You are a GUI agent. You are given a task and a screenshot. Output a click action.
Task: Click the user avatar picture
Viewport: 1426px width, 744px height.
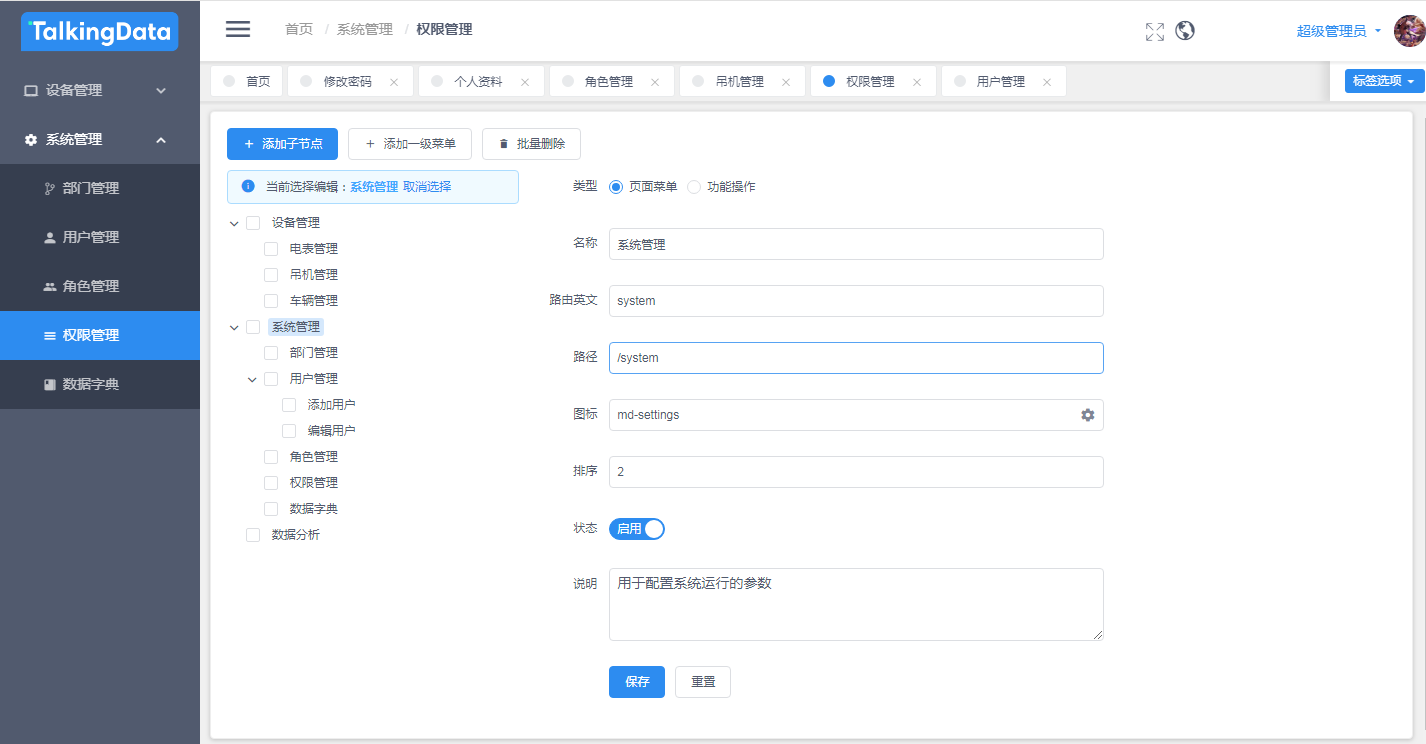1408,31
